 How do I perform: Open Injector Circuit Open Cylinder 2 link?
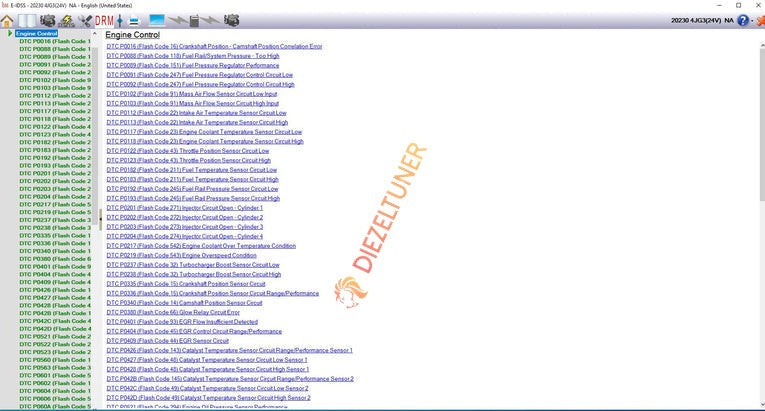pos(184,218)
